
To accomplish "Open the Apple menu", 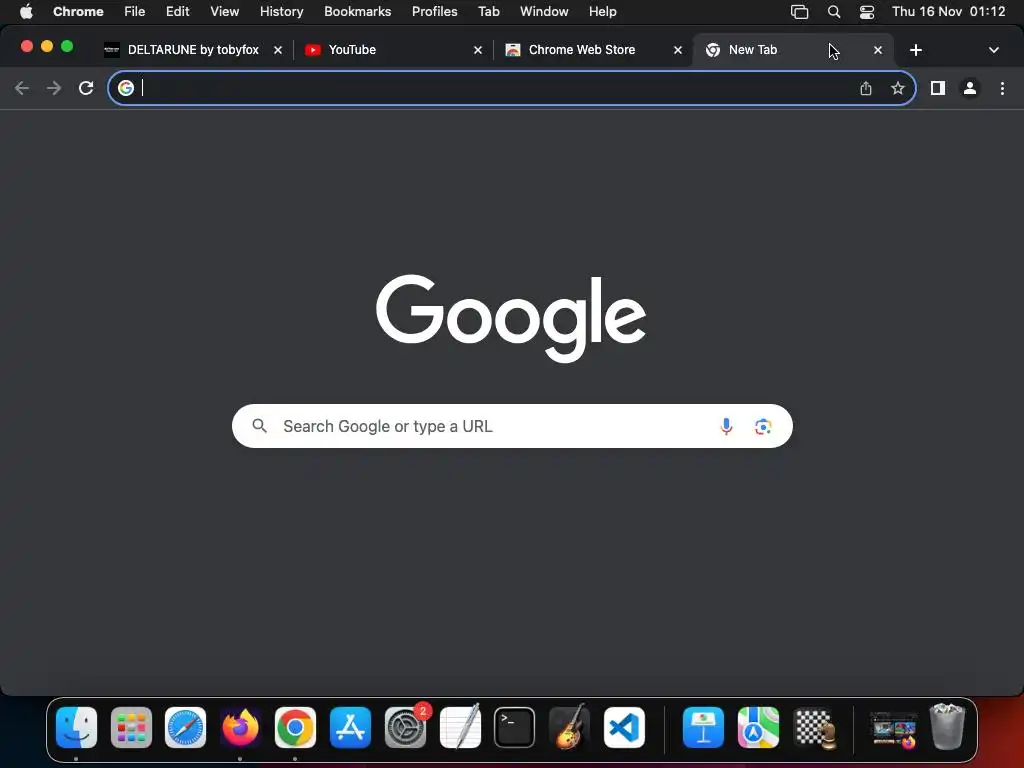I will (x=26, y=12).
